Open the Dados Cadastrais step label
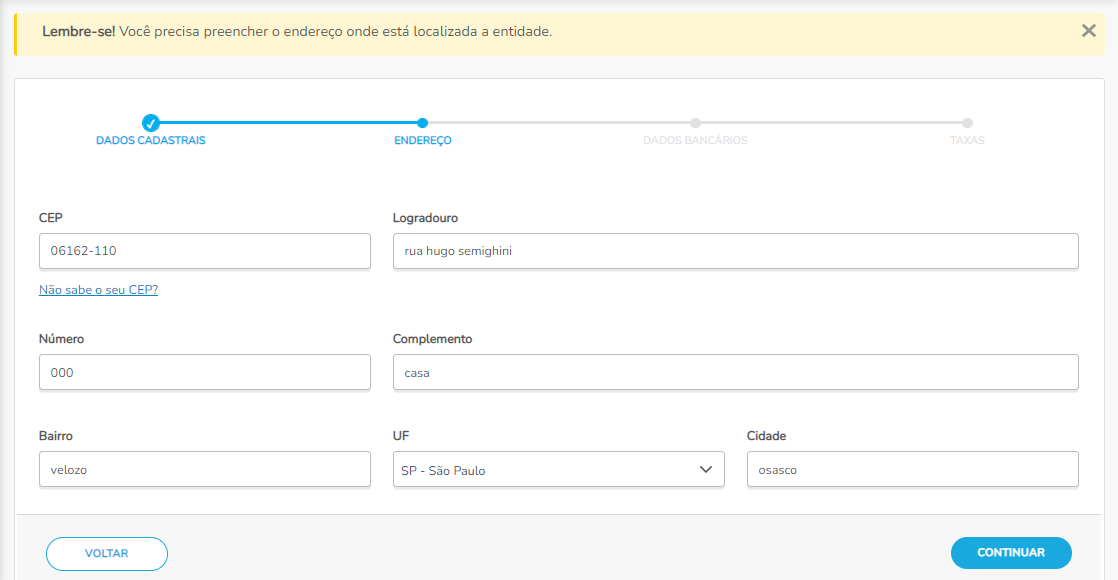1118x580 pixels. (x=150, y=141)
